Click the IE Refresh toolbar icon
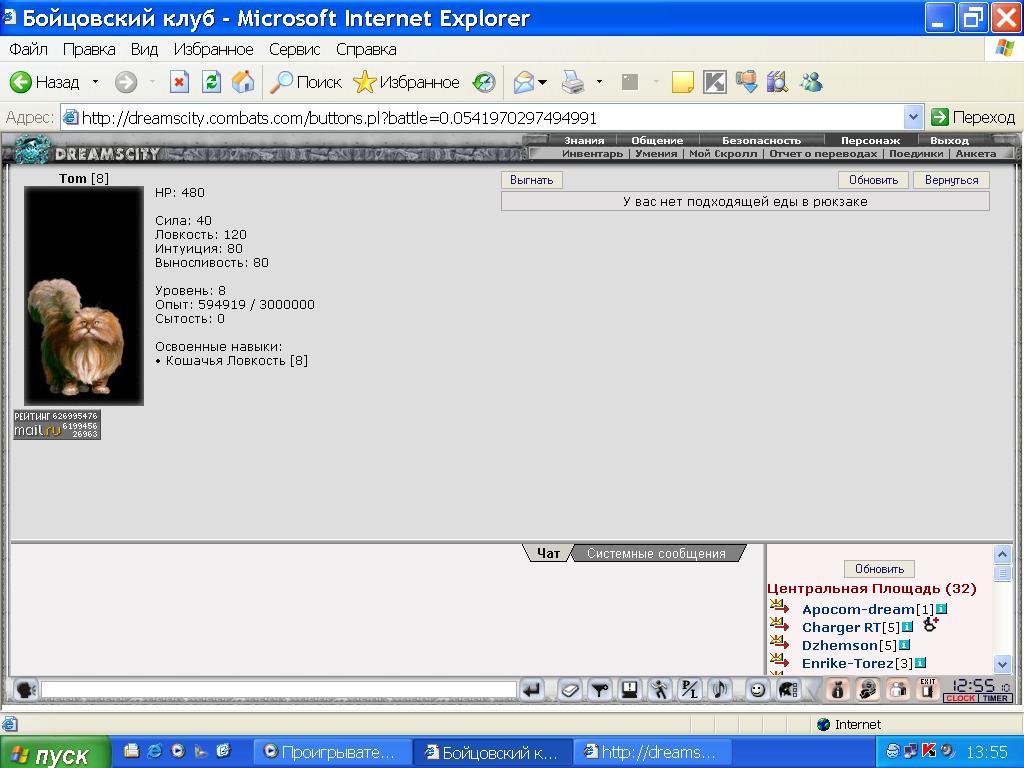 (211, 82)
